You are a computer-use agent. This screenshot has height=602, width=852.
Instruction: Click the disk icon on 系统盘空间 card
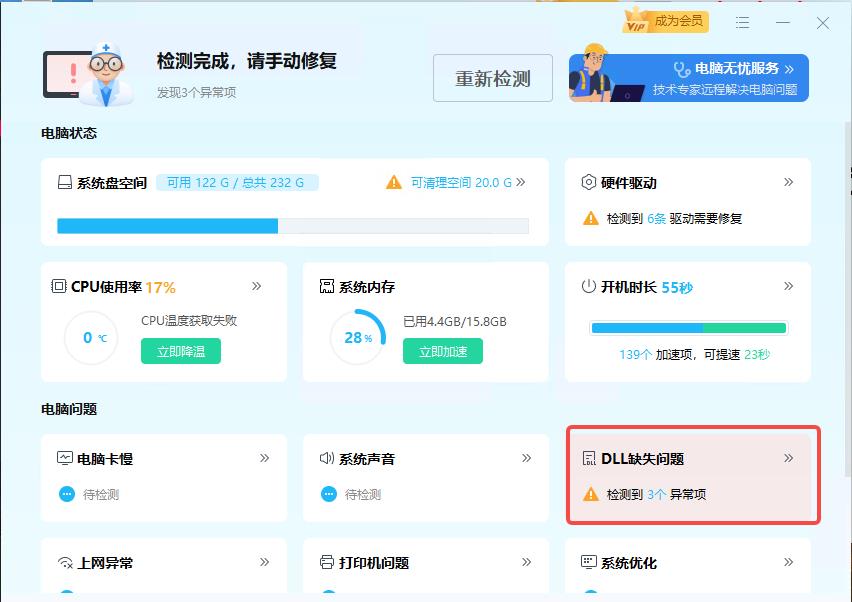tap(62, 182)
